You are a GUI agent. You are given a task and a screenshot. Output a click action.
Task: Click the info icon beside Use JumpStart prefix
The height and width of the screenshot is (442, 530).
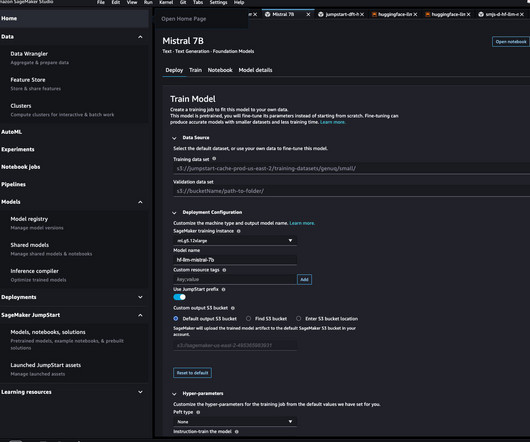(223, 289)
